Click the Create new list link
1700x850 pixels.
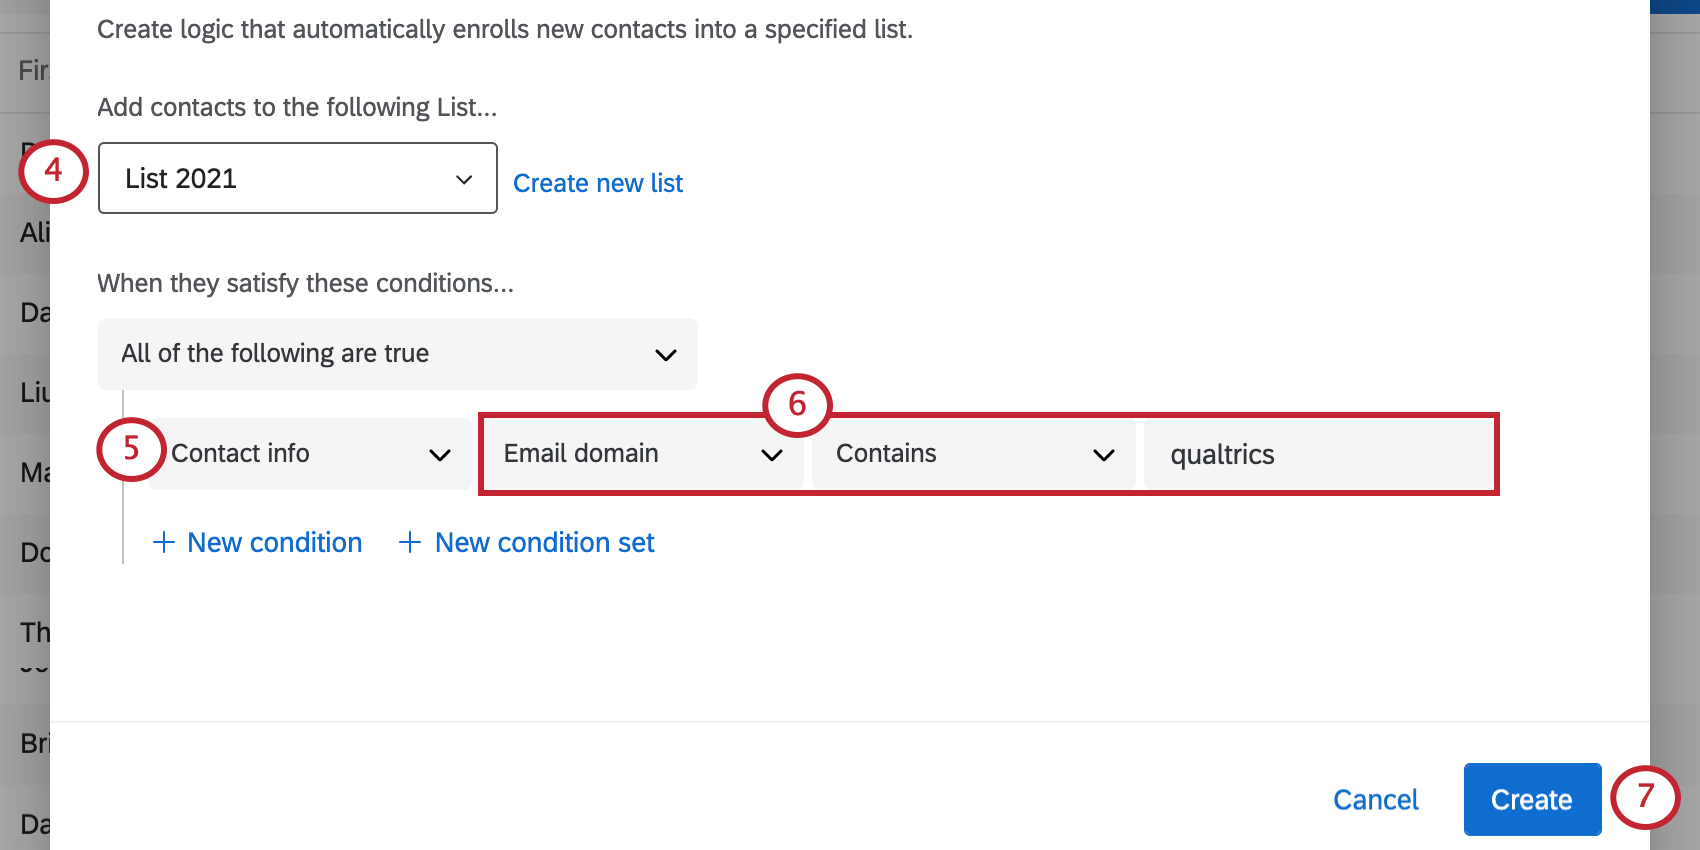598,183
